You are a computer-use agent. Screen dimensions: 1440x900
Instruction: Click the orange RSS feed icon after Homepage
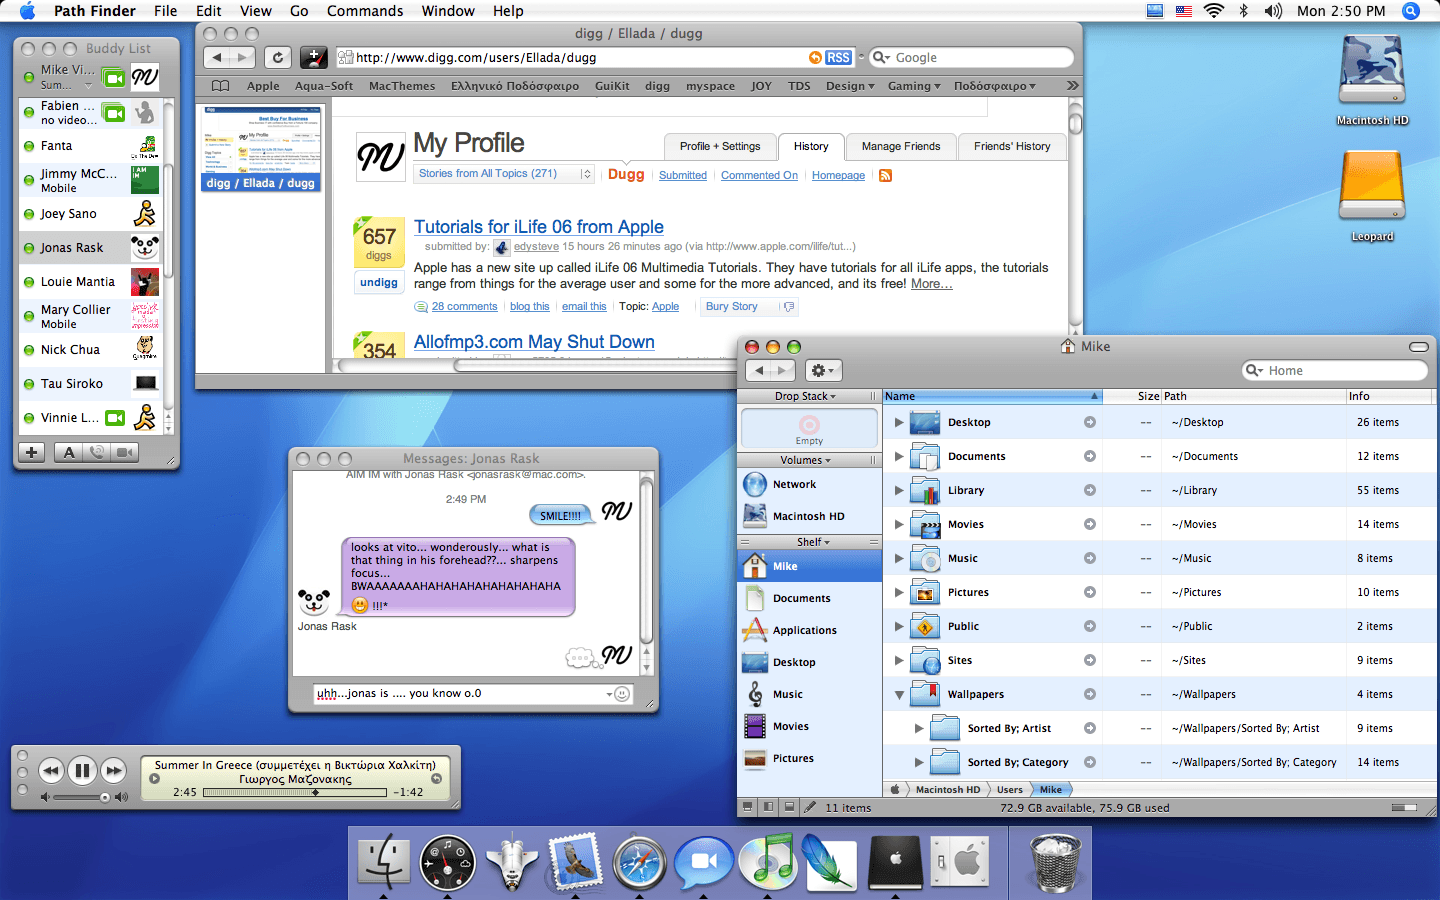point(885,175)
